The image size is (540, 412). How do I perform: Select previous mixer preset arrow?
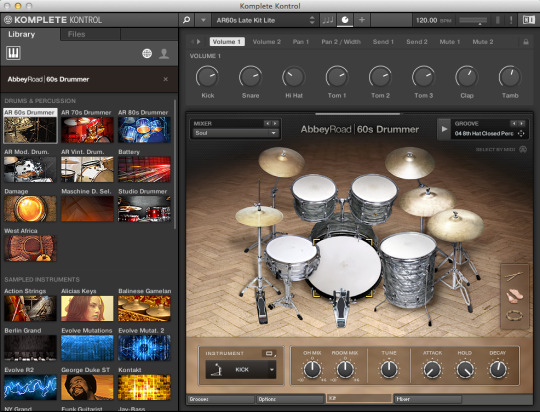(x=267, y=123)
